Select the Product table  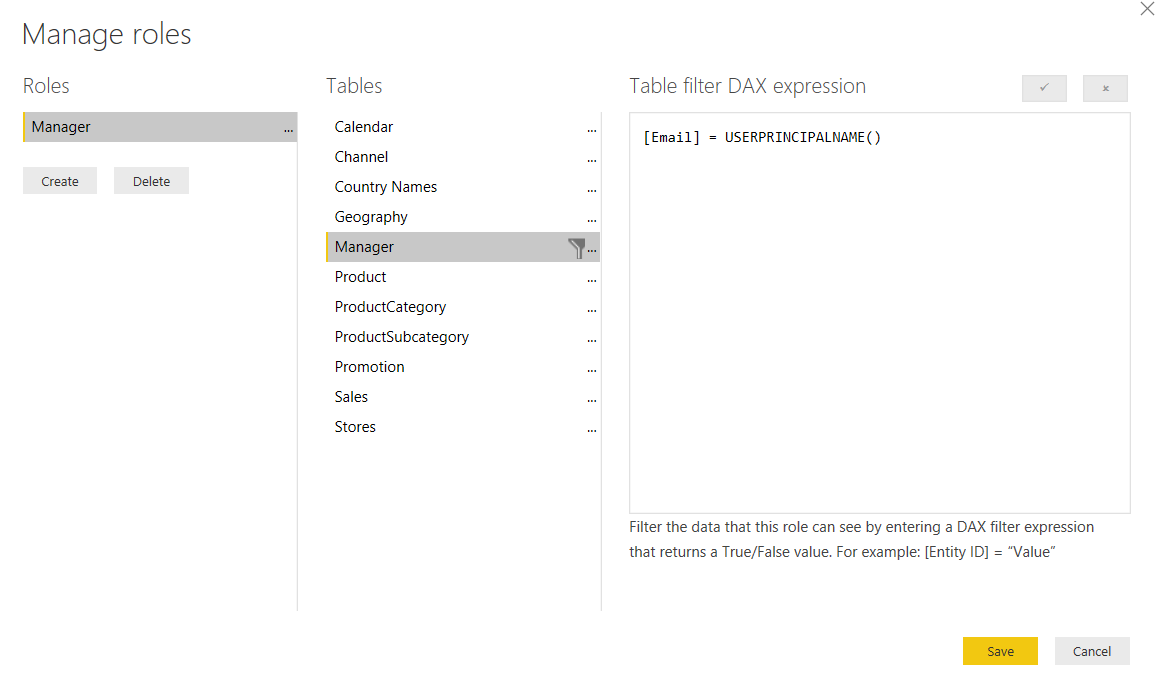(360, 277)
